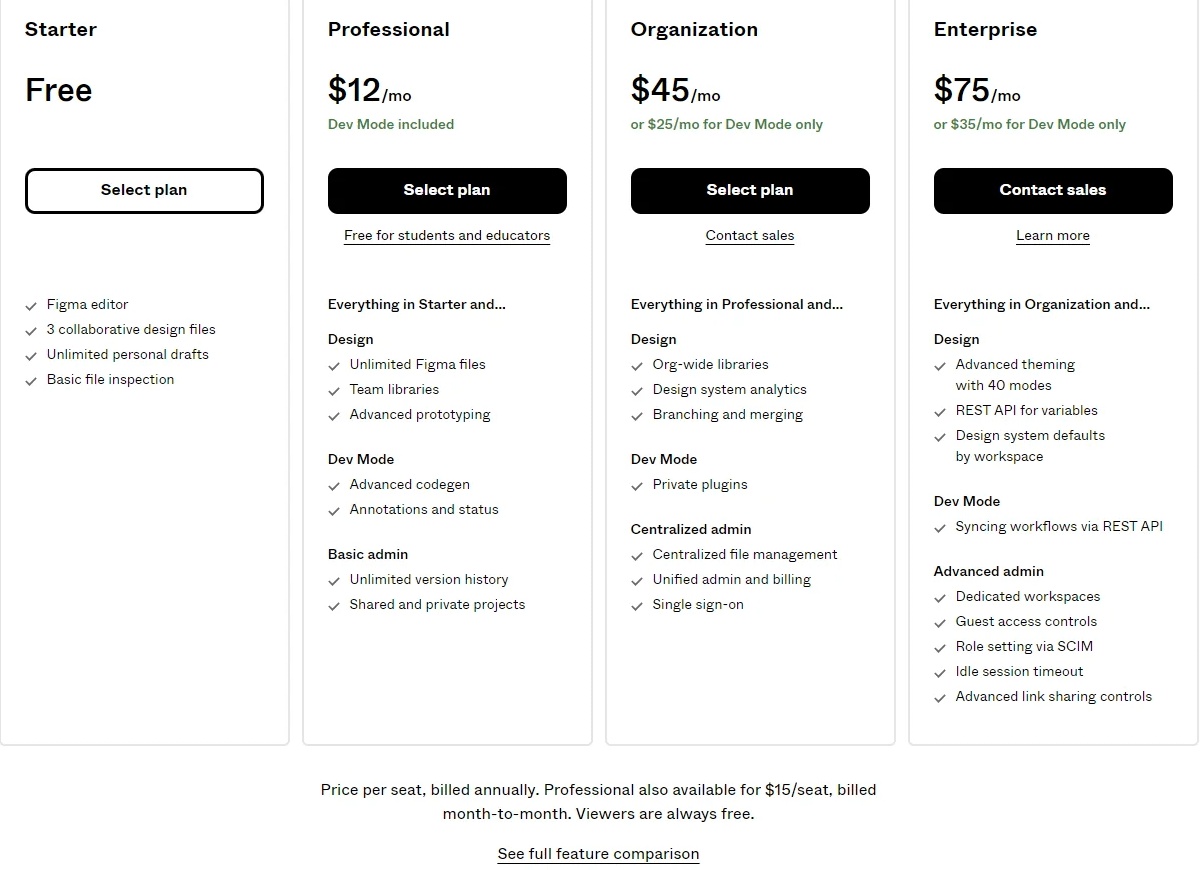The image size is (1200, 870).
Task: Open See full feature comparison link
Action: click(598, 854)
